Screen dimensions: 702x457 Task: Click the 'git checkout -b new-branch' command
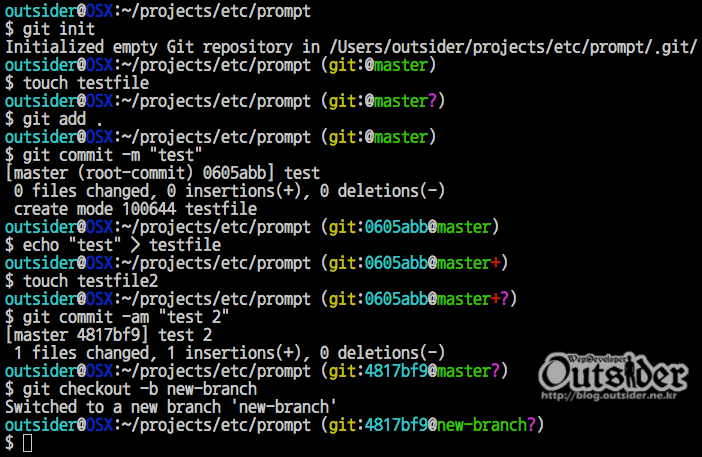coord(140,389)
